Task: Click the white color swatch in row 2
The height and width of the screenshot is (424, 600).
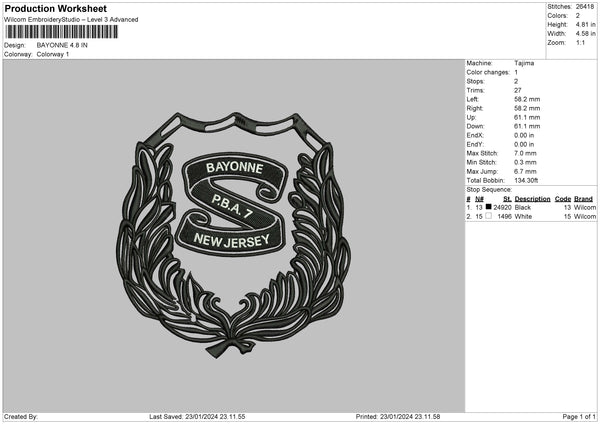Action: (488, 216)
